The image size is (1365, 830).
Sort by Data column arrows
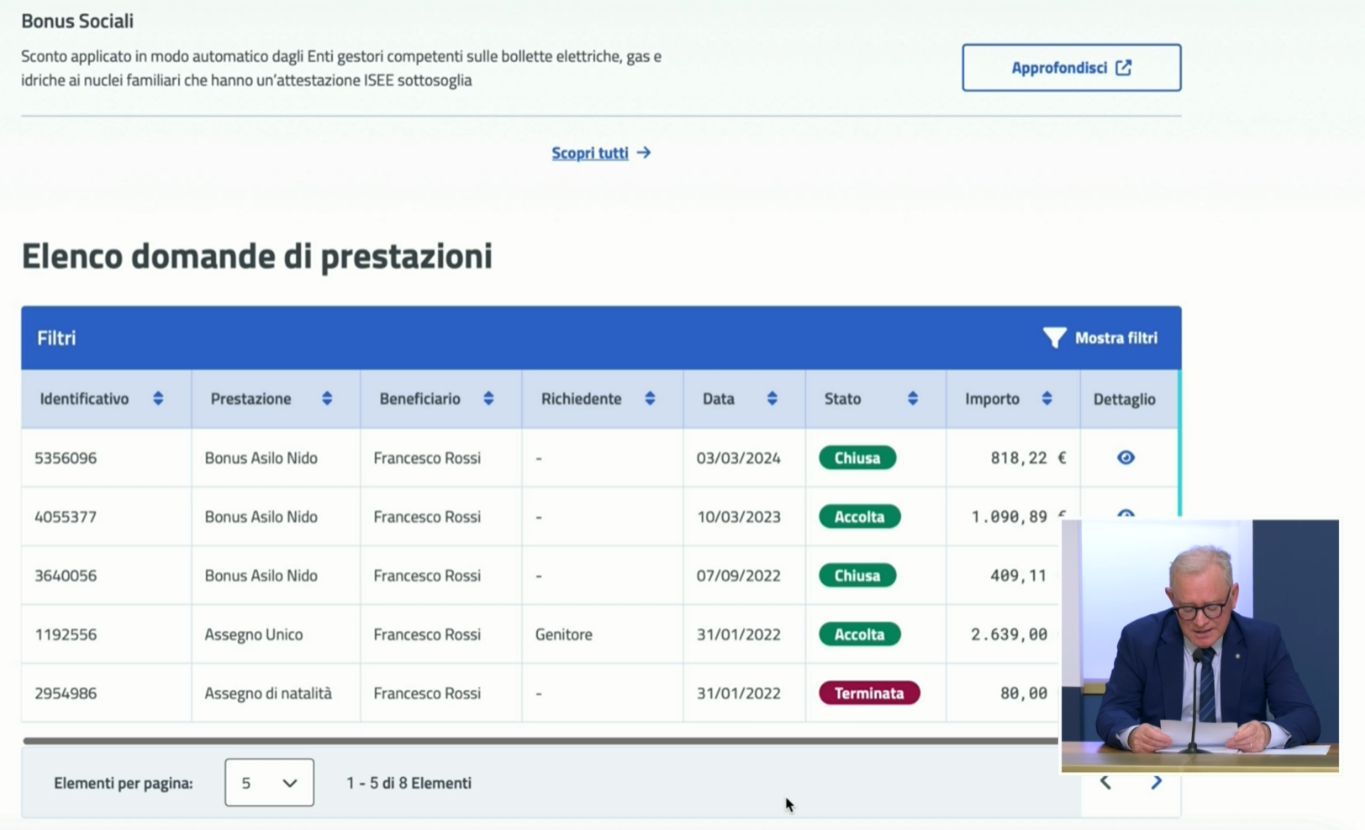[772, 399]
